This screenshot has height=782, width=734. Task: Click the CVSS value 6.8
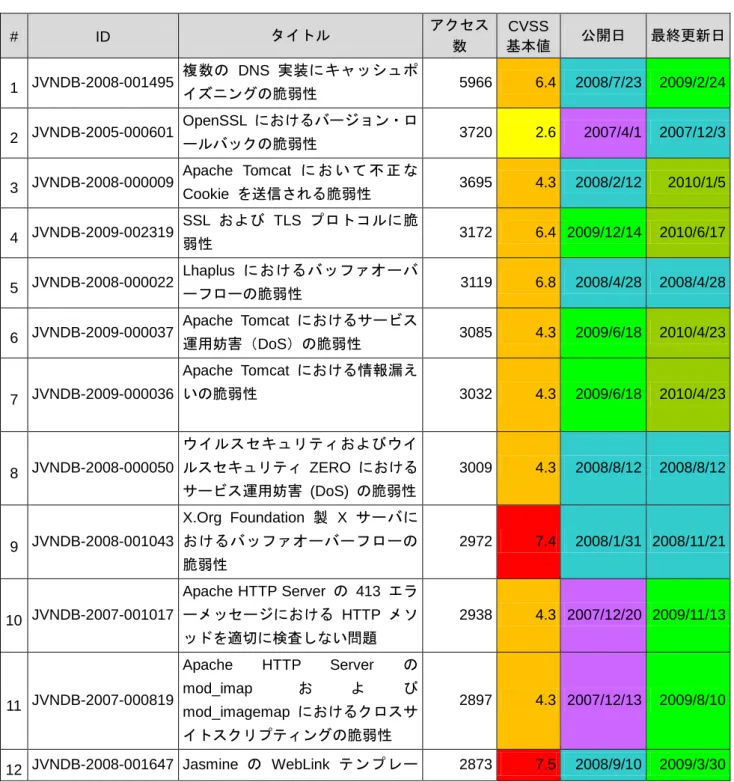pyautogui.click(x=528, y=282)
